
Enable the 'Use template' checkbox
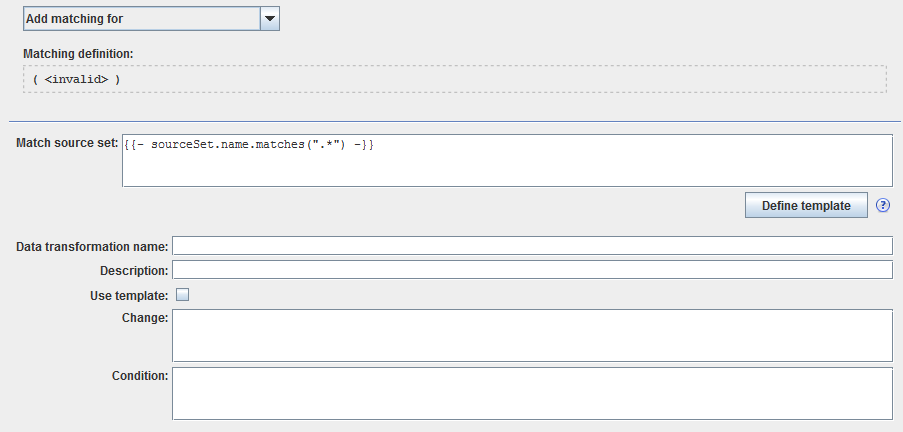[x=182, y=294]
